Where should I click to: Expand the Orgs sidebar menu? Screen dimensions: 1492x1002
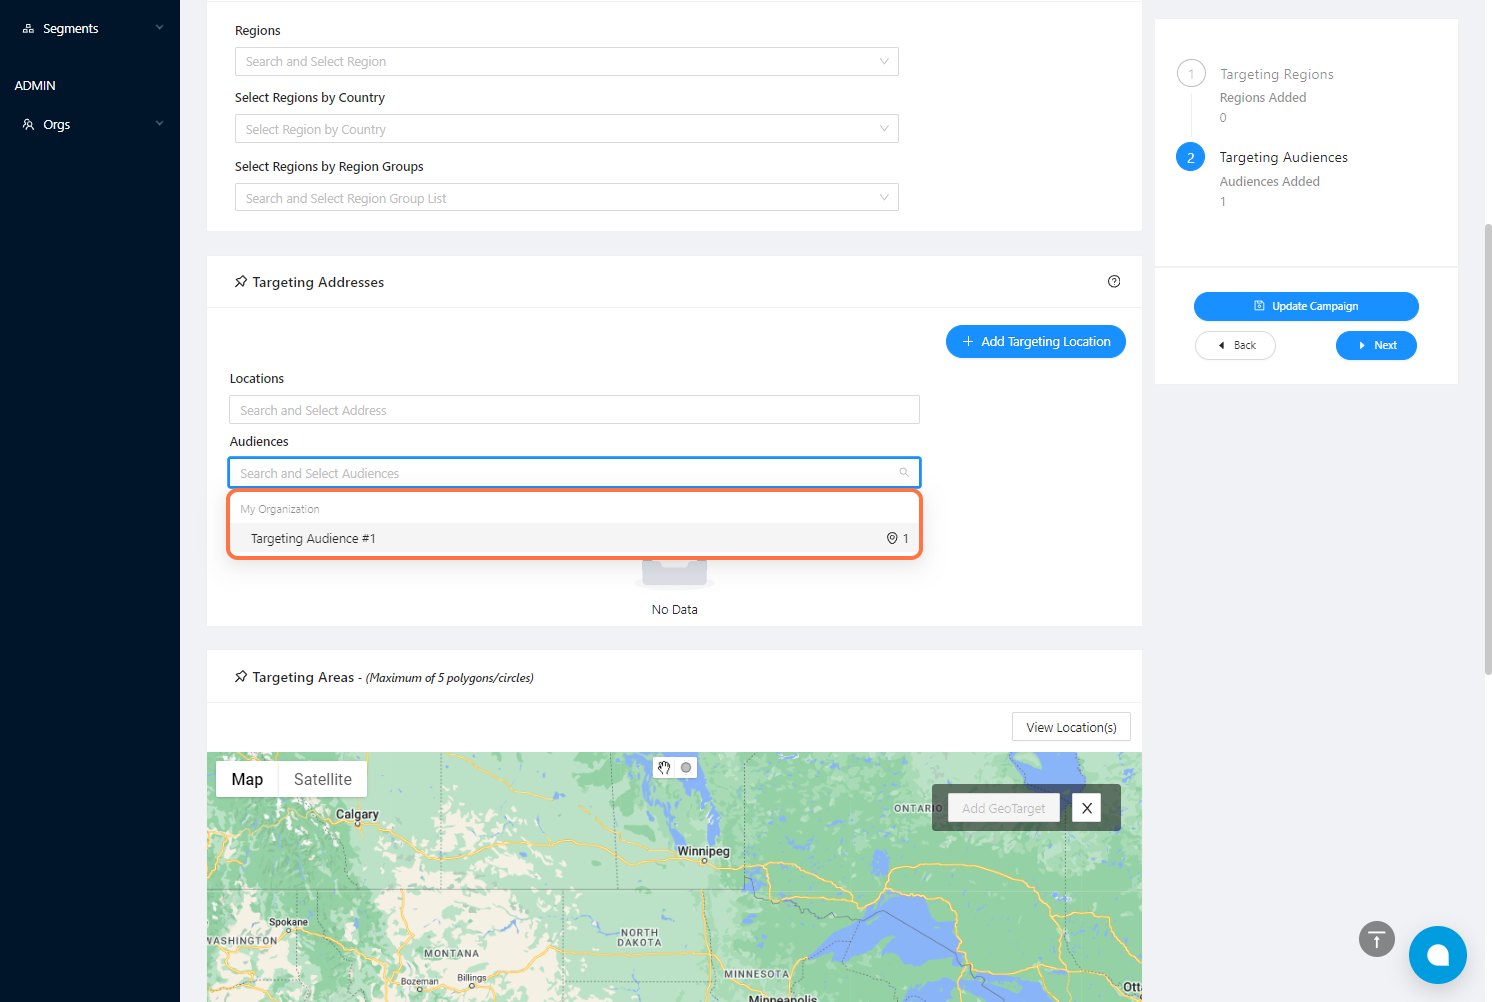pos(159,124)
